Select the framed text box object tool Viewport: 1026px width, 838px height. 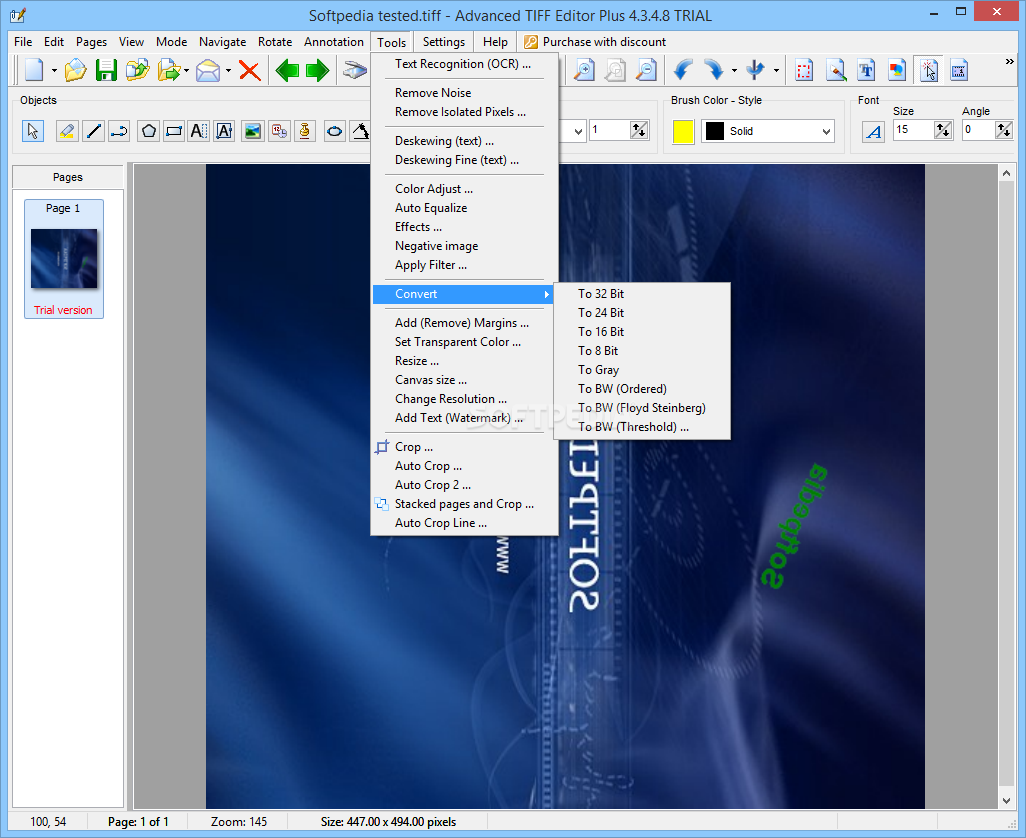pos(224,131)
